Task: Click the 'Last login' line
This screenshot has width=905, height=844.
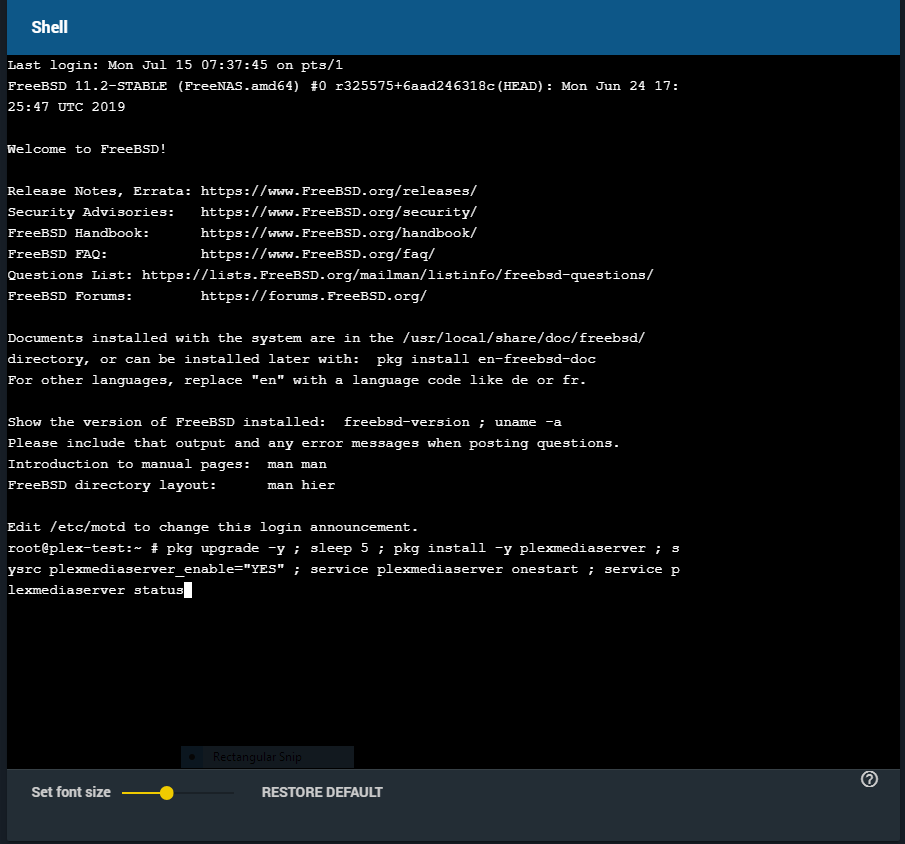Action: point(175,65)
